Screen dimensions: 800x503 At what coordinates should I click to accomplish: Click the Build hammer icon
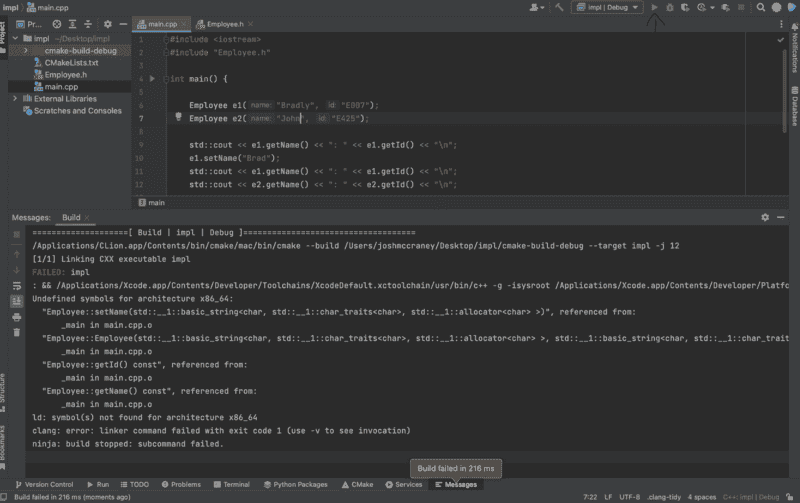coord(561,7)
